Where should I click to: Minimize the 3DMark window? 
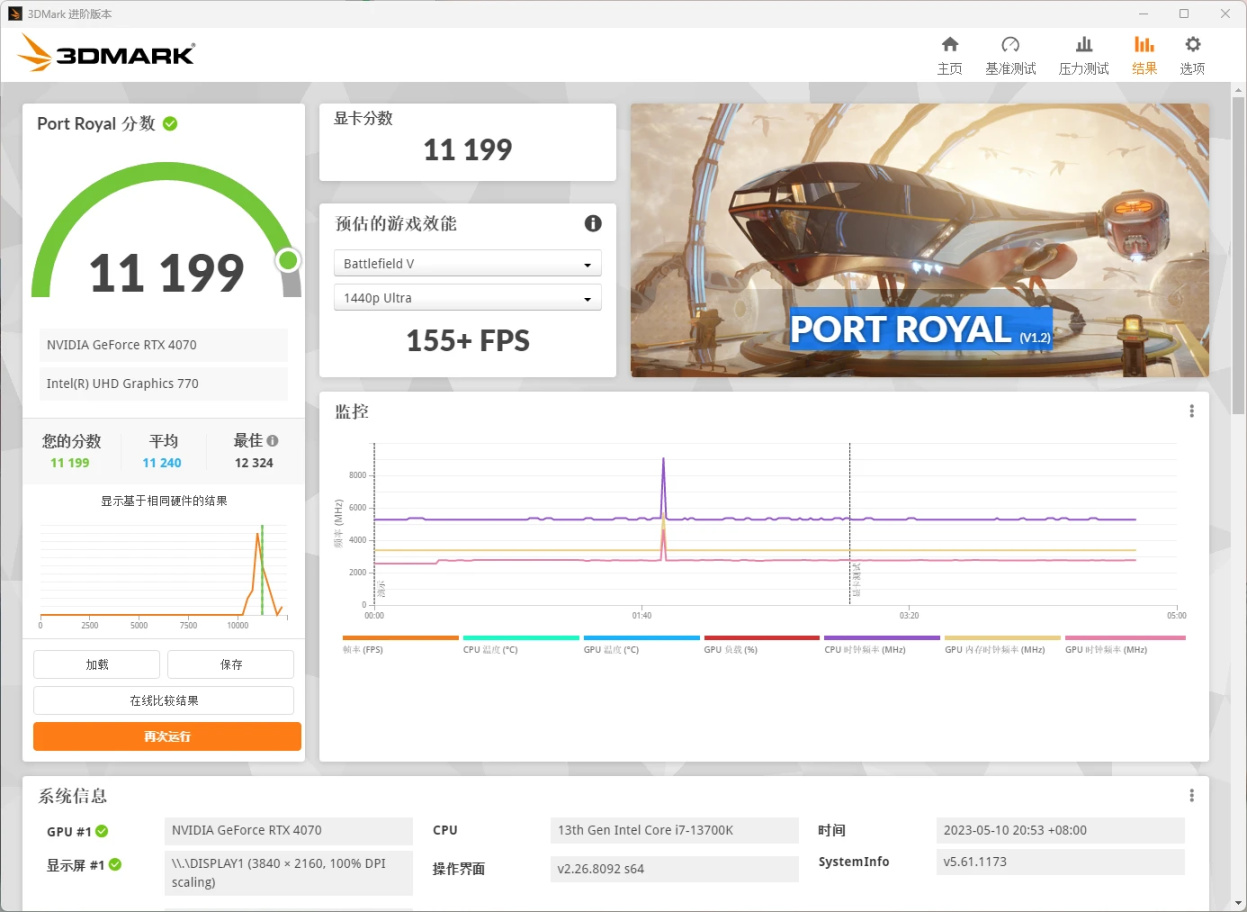(x=1143, y=14)
